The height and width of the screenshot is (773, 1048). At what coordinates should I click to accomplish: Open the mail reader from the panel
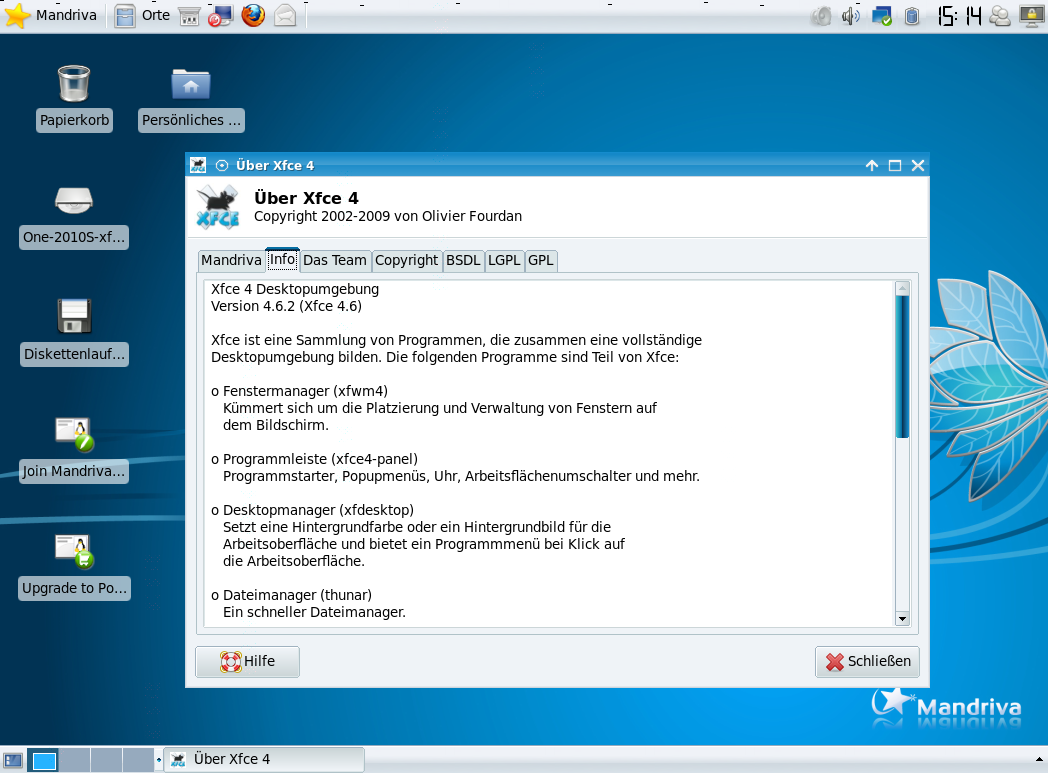click(285, 15)
